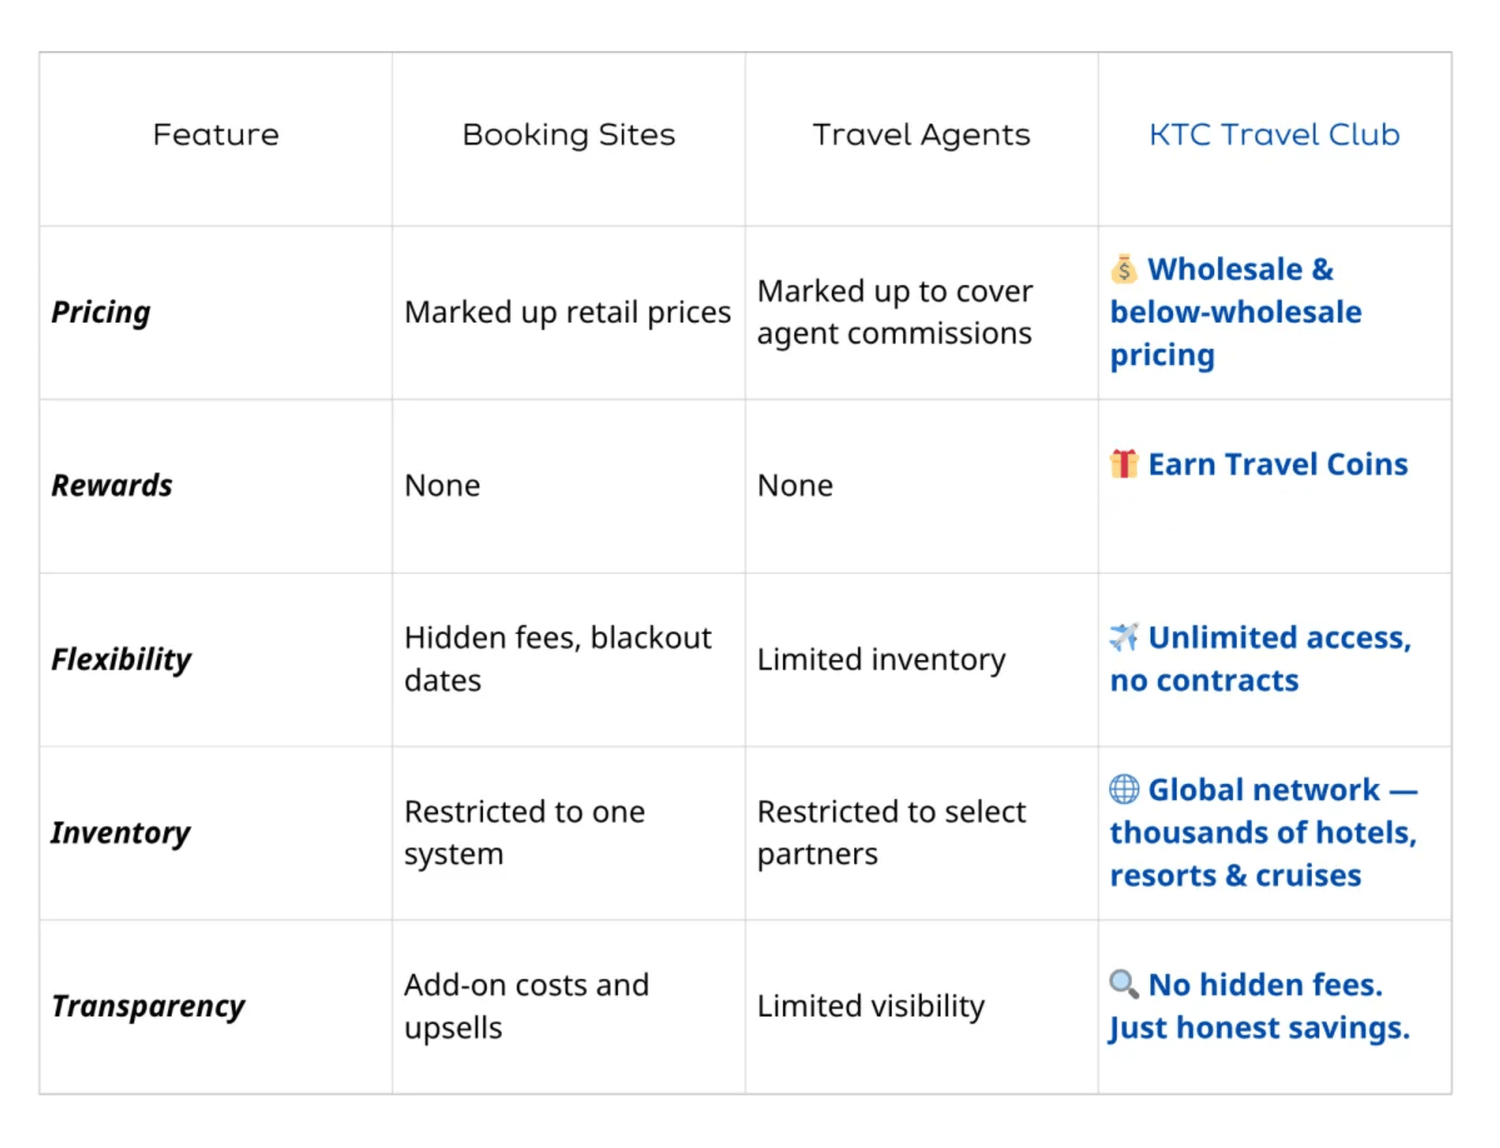The width and height of the screenshot is (1500, 1148).
Task: Click the Wholesale & below-wholesale pricing text
Action: pos(1236,312)
